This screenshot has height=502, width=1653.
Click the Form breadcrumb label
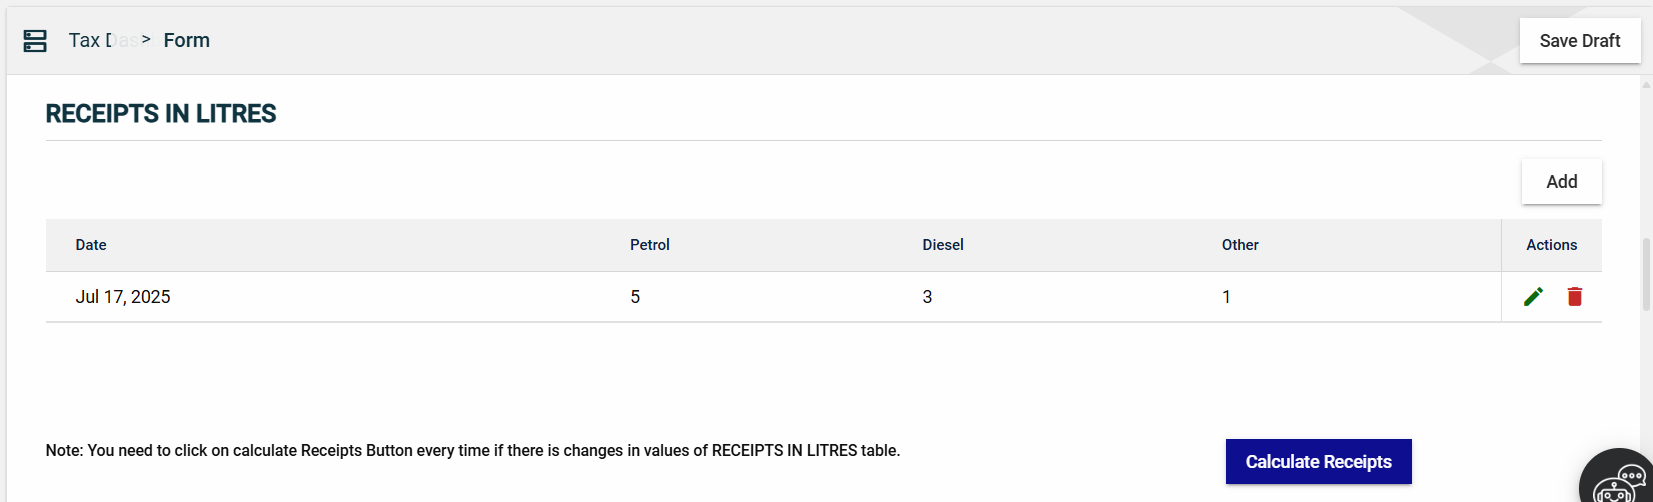[187, 41]
